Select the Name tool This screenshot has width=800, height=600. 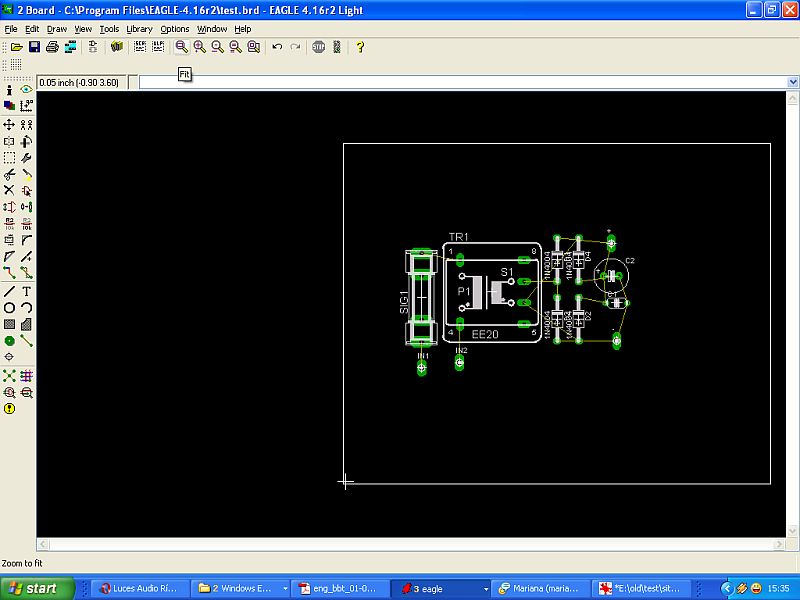tap(9, 223)
